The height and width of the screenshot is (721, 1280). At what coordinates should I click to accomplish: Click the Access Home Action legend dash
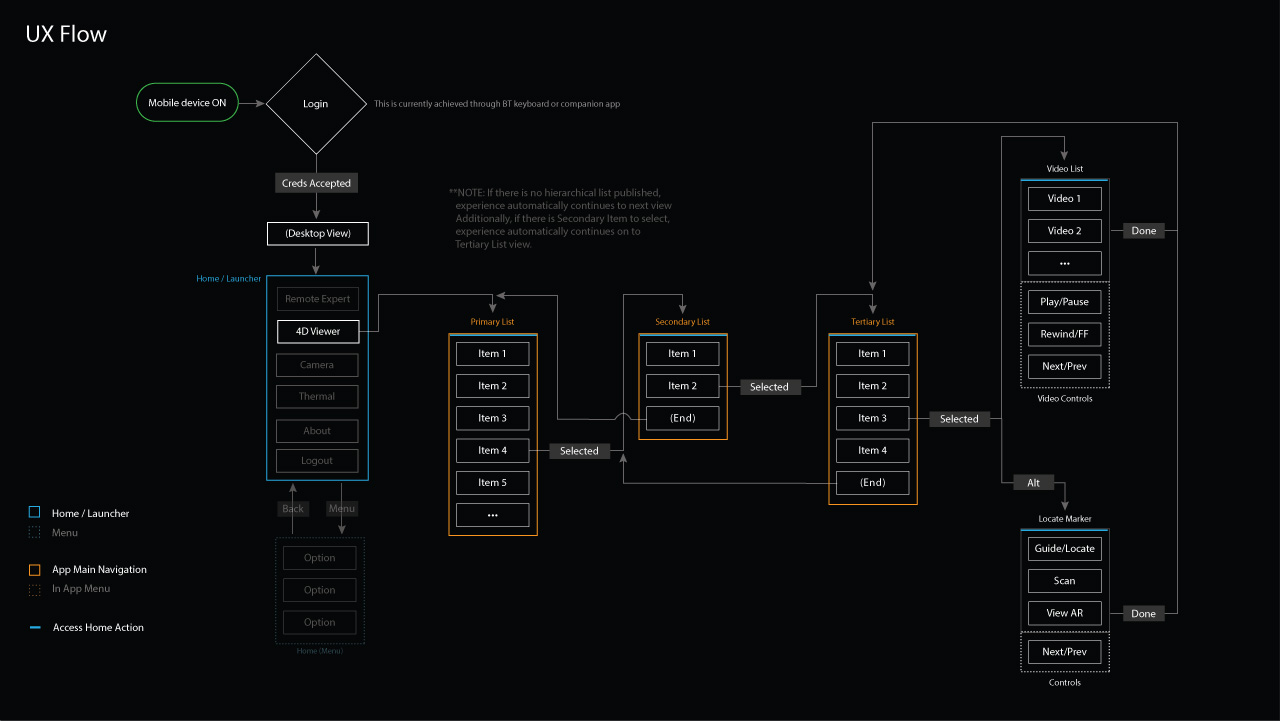click(x=35, y=628)
